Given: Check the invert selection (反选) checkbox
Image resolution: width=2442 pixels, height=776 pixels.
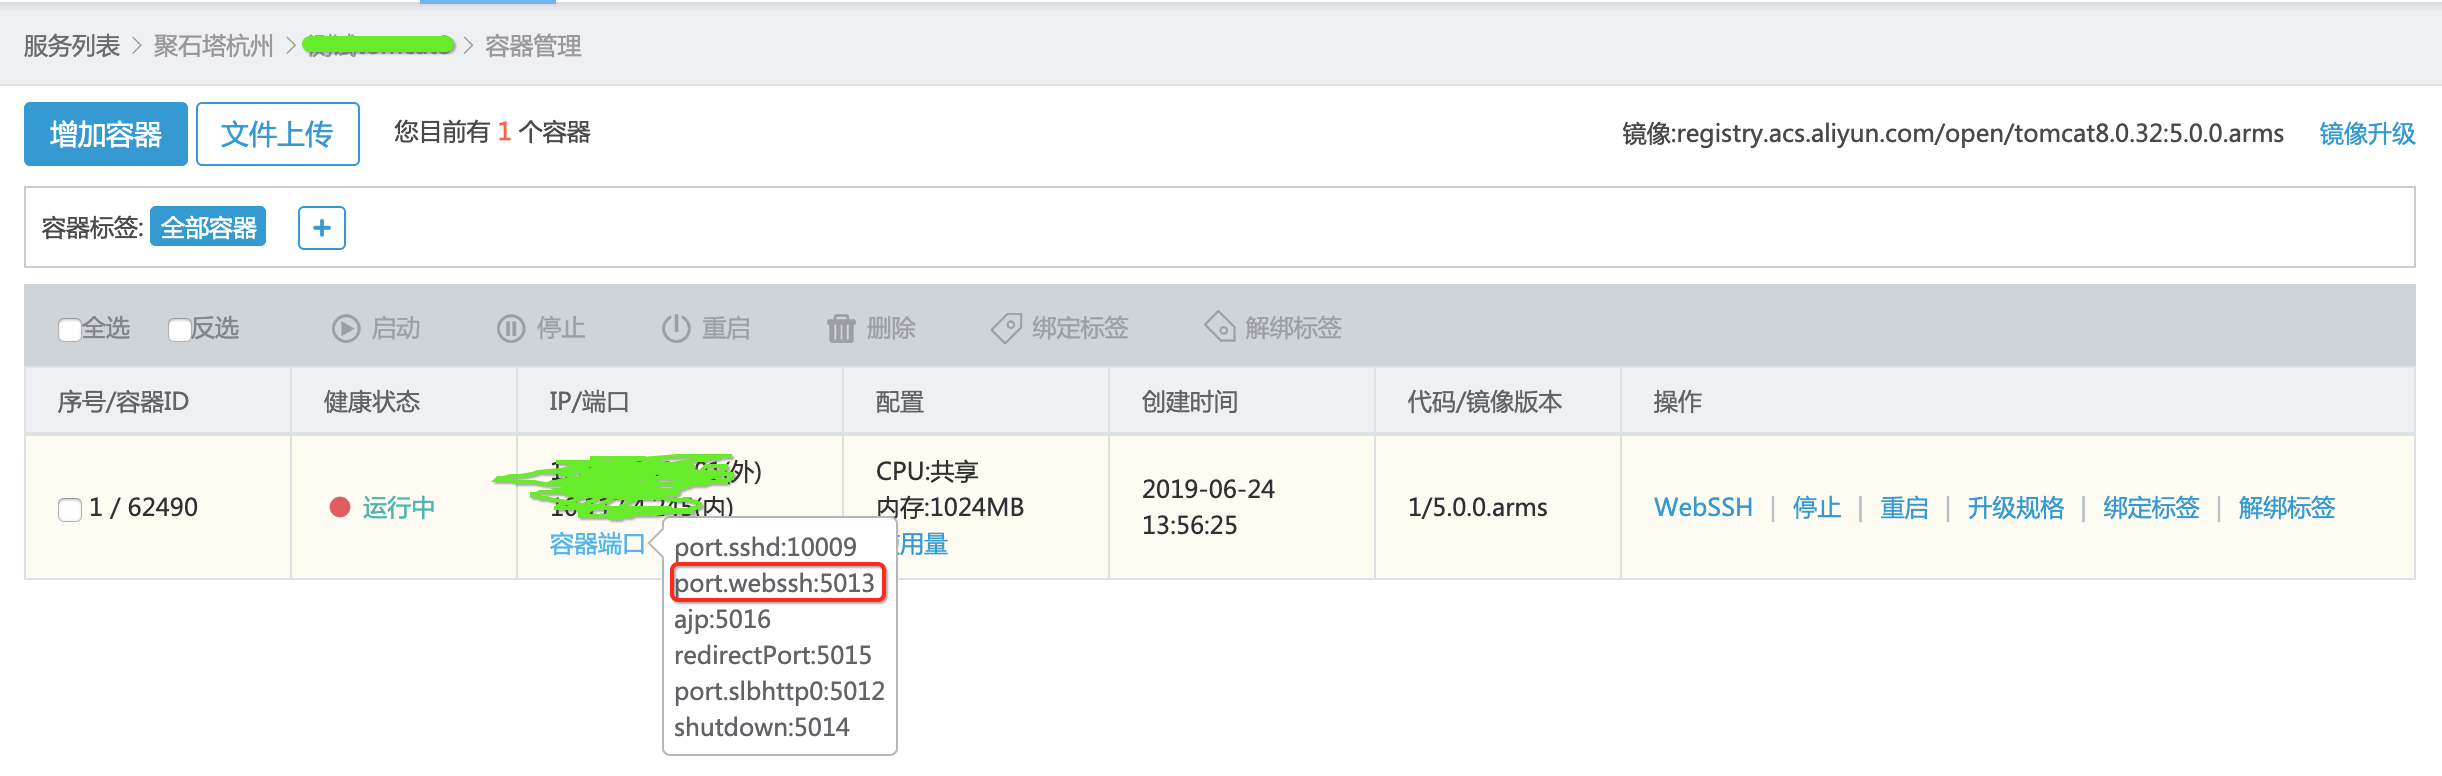Looking at the screenshot, I should pyautogui.click(x=179, y=329).
